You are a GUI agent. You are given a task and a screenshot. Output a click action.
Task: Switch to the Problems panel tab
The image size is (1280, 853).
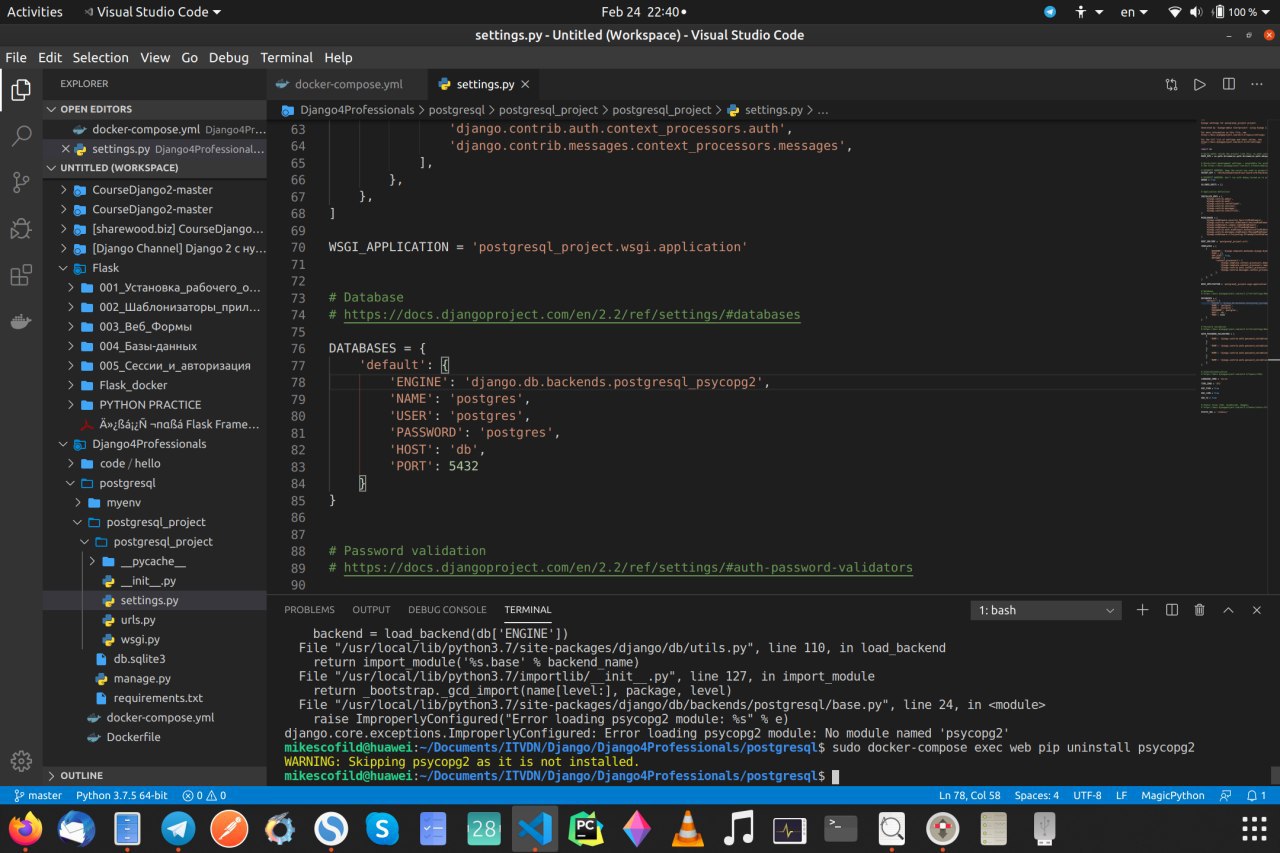(x=309, y=610)
